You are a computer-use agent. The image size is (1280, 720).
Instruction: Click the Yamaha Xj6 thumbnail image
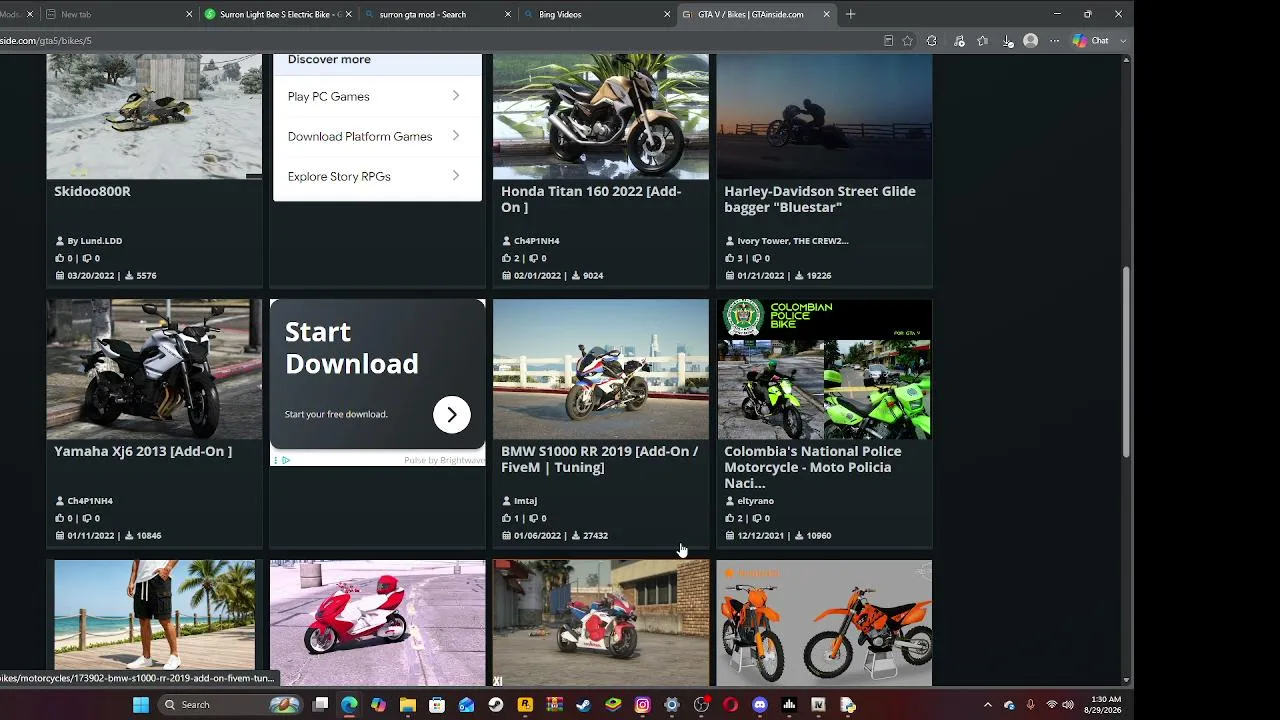point(154,369)
